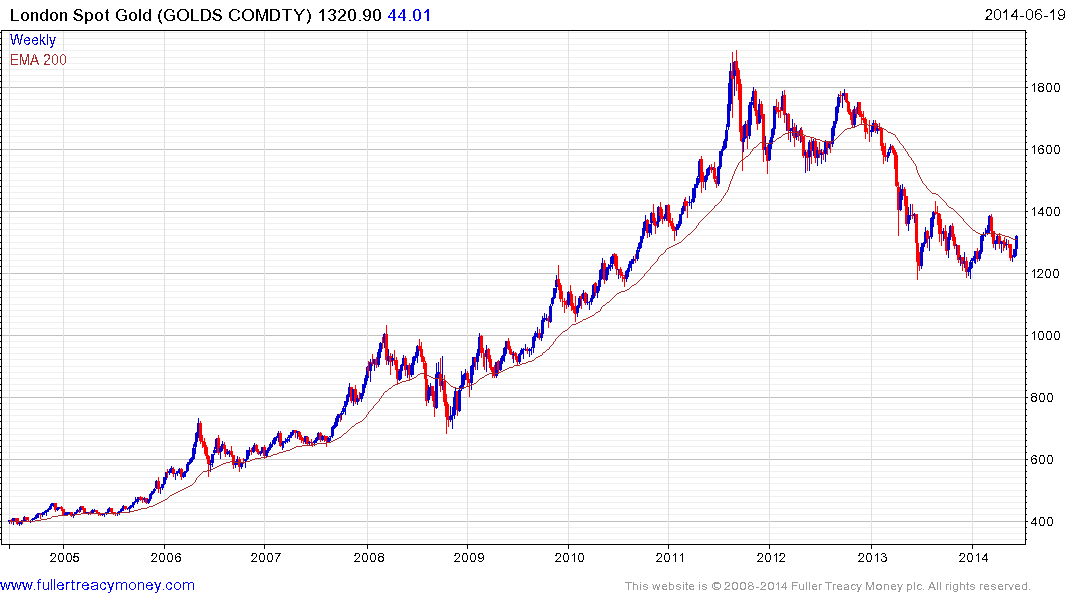The height and width of the screenshot is (600, 1075).
Task: Click the 2009 x-axis label
Action: coord(469,557)
